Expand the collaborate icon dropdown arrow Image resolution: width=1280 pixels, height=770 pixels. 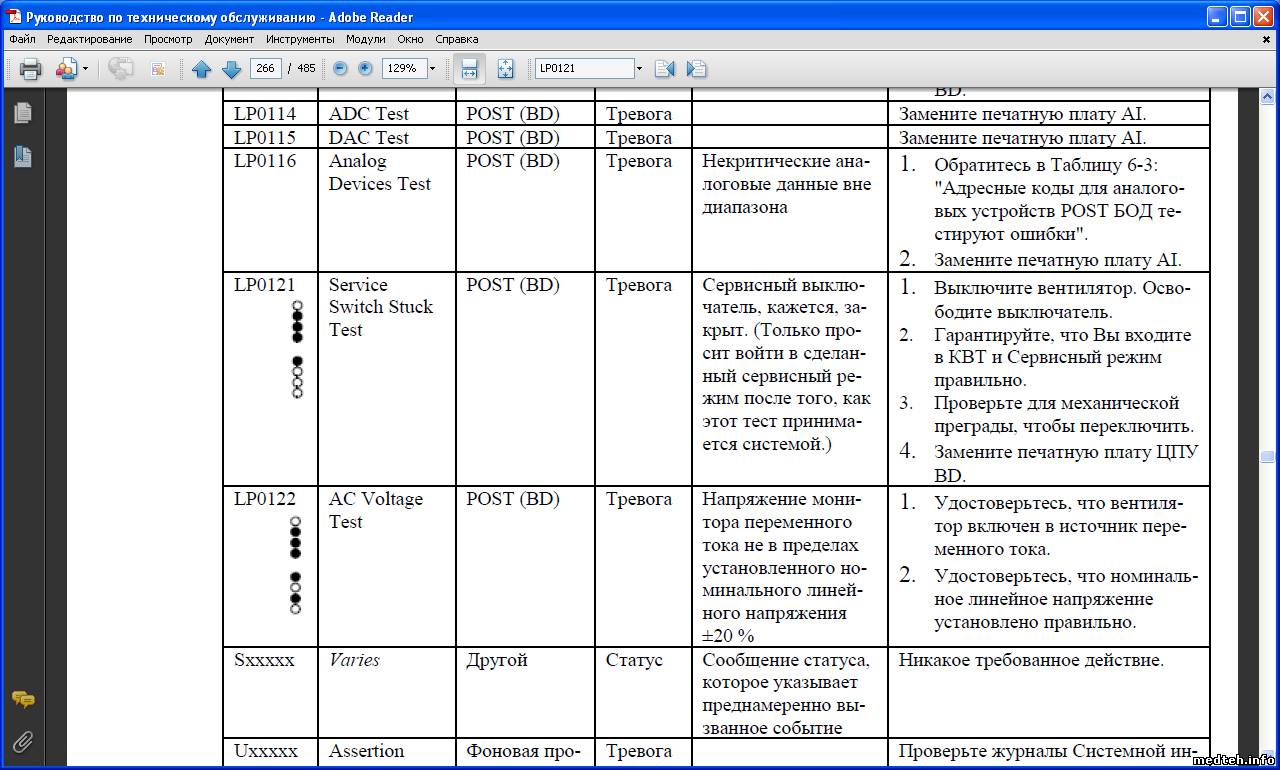85,69
